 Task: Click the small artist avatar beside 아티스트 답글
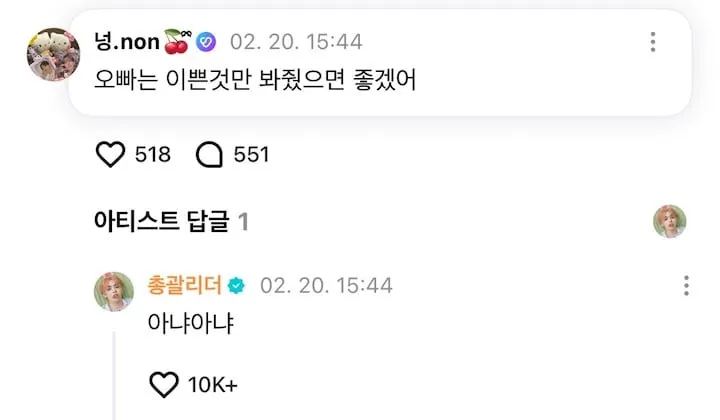668,221
